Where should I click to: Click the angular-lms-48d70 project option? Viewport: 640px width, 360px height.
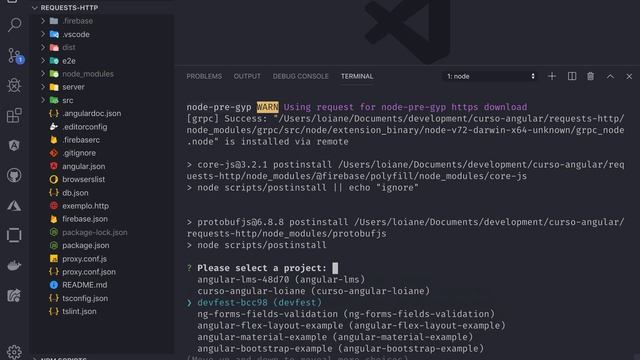[x=281, y=280]
